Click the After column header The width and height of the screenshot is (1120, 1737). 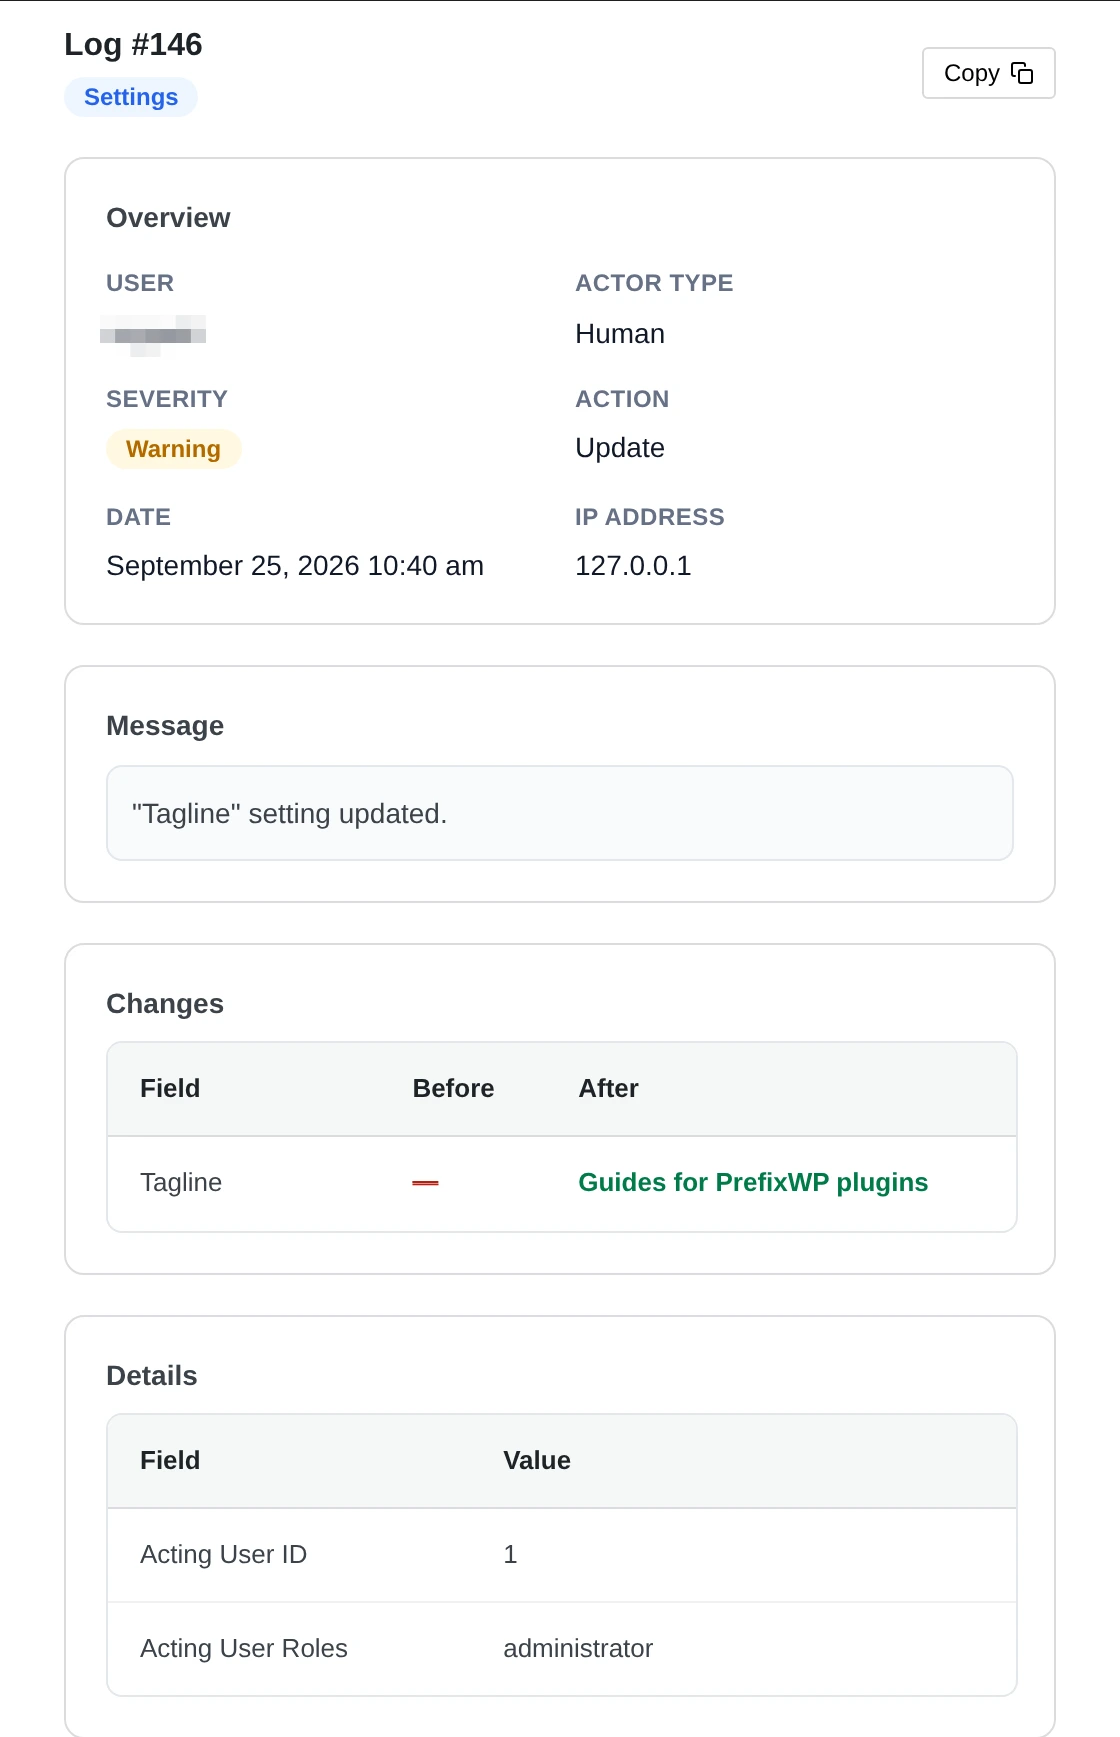point(608,1088)
